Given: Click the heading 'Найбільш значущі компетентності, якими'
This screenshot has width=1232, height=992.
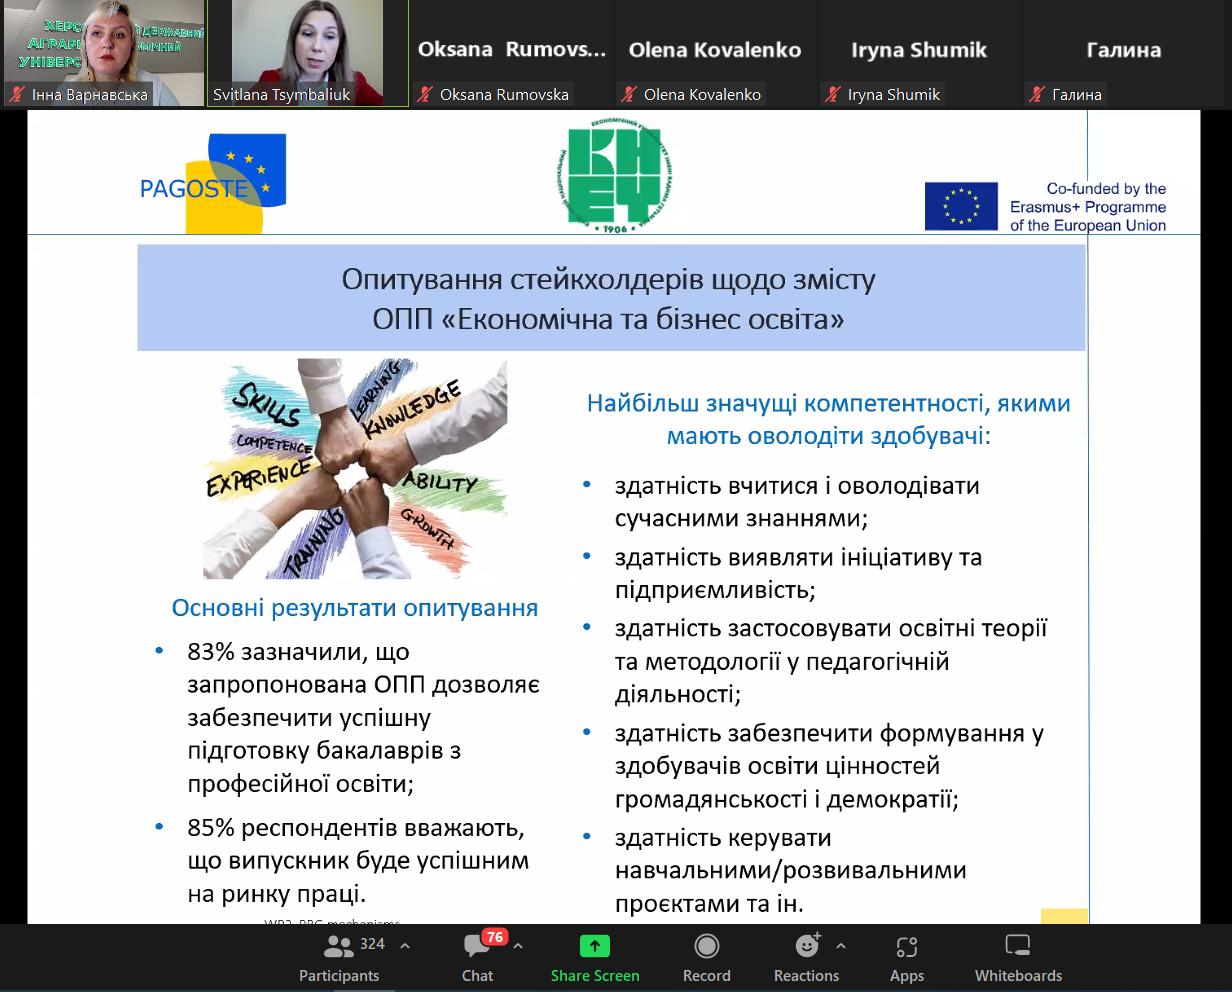Looking at the screenshot, I should (829, 404).
